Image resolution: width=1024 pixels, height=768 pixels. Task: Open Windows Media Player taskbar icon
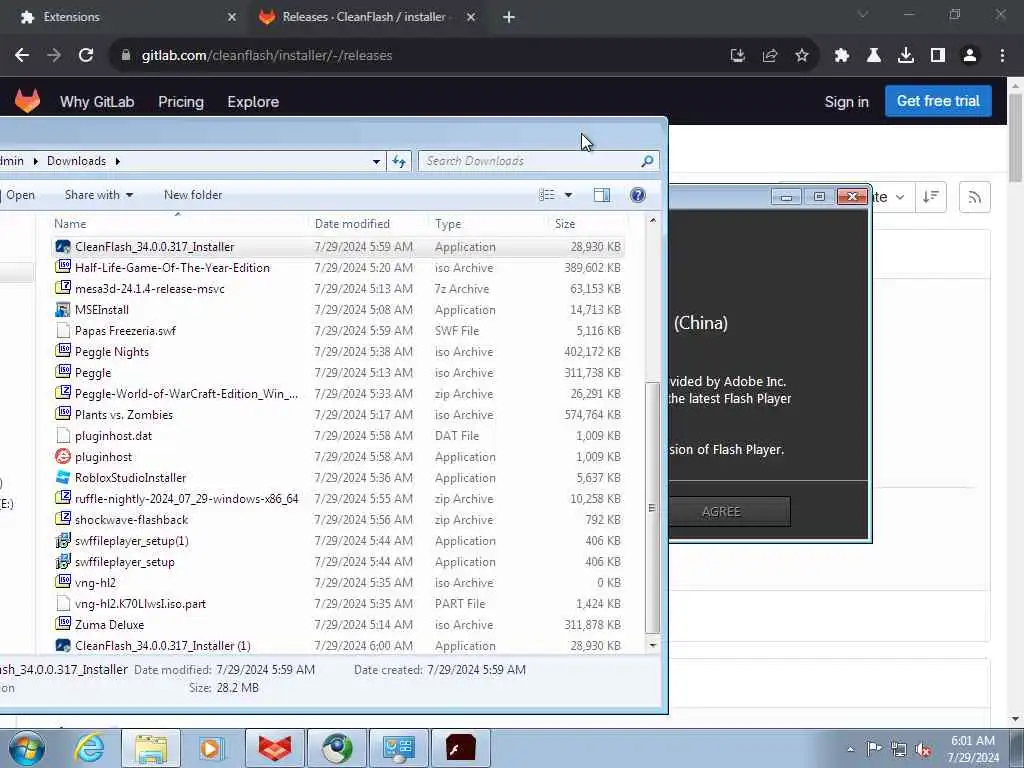pyautogui.click(x=211, y=748)
